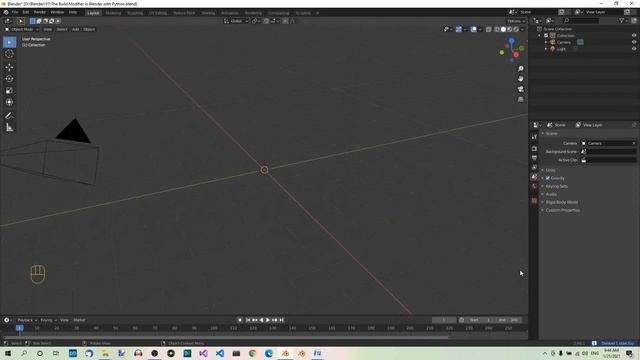The height and width of the screenshot is (360, 640).
Task: Select the Cursor tool in toolbar
Action: [x=9, y=54]
